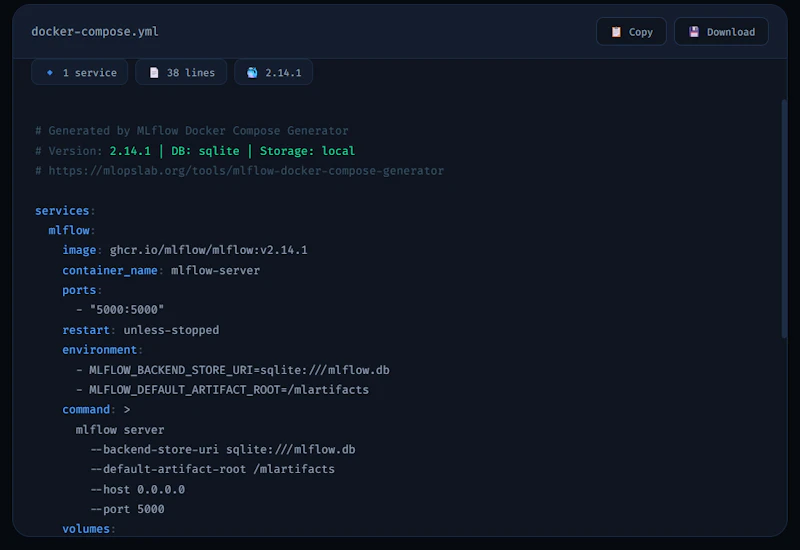Click the 'environment:' key
This screenshot has width=800, height=550.
[103, 350]
